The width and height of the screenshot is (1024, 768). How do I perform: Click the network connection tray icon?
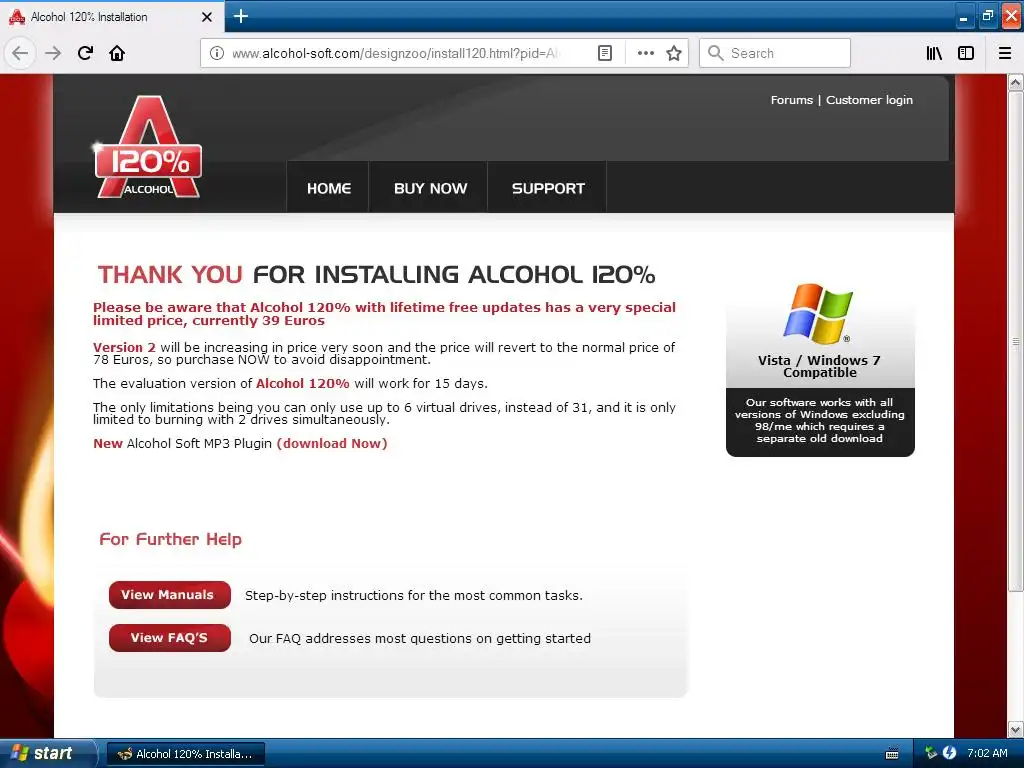931,753
